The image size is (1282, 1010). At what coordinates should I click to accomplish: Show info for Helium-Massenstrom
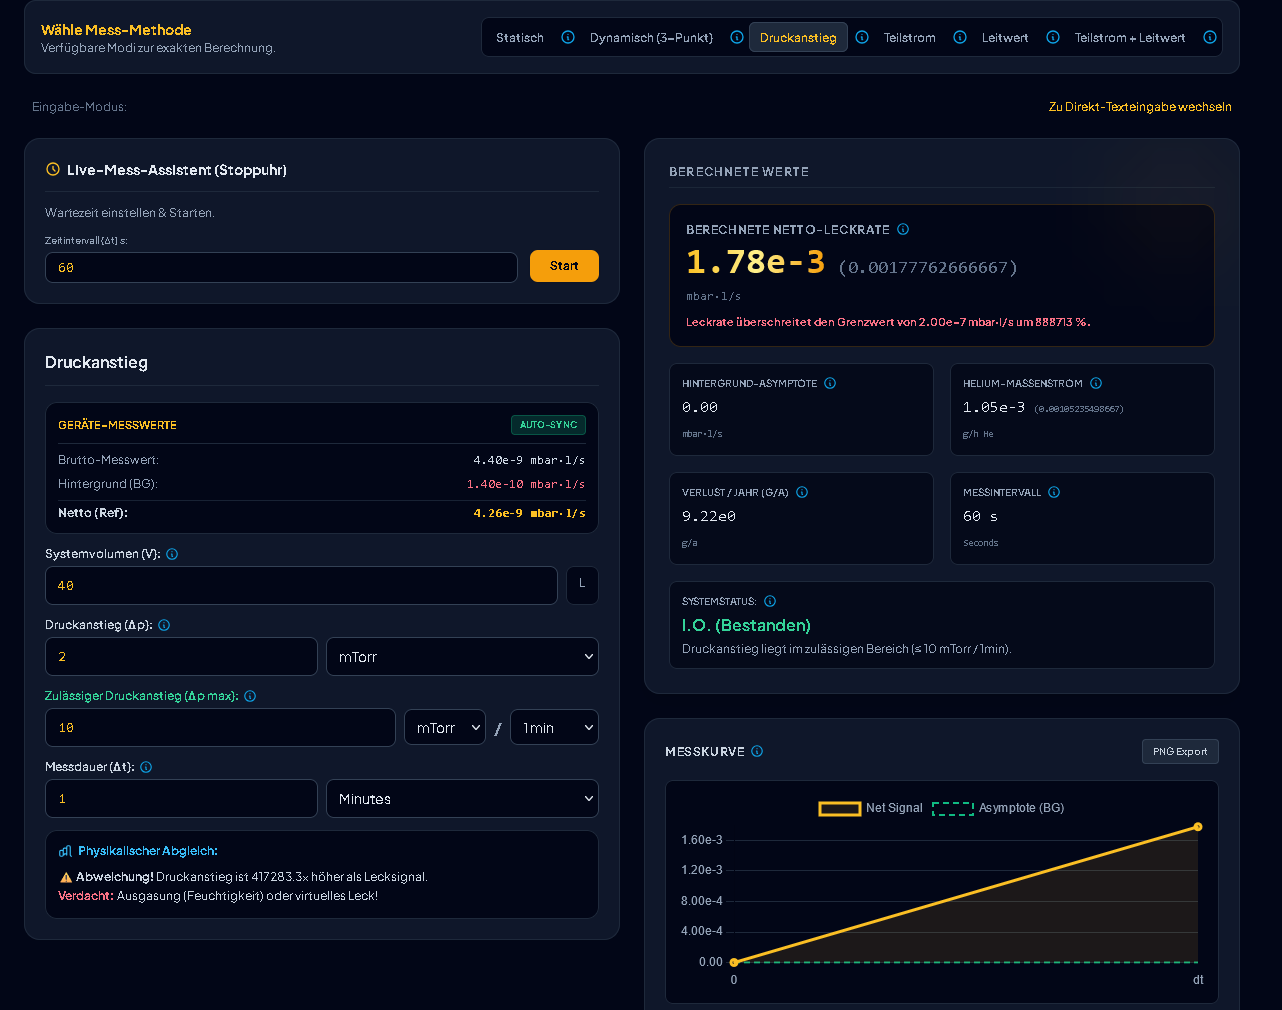1096,383
